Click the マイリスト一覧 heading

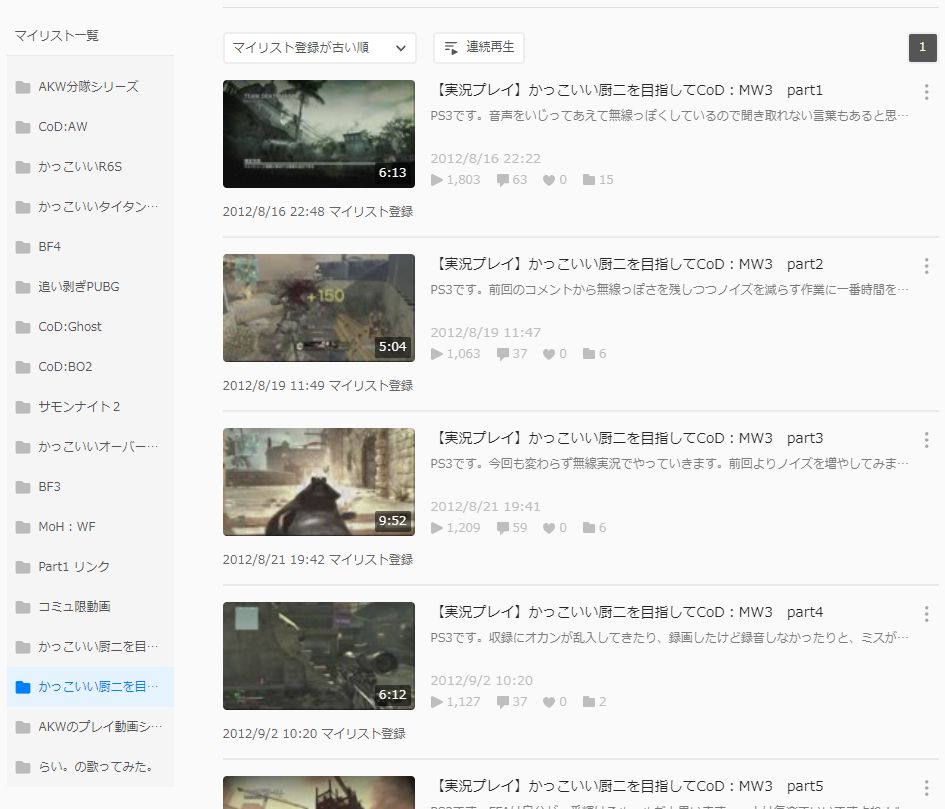click(x=57, y=36)
